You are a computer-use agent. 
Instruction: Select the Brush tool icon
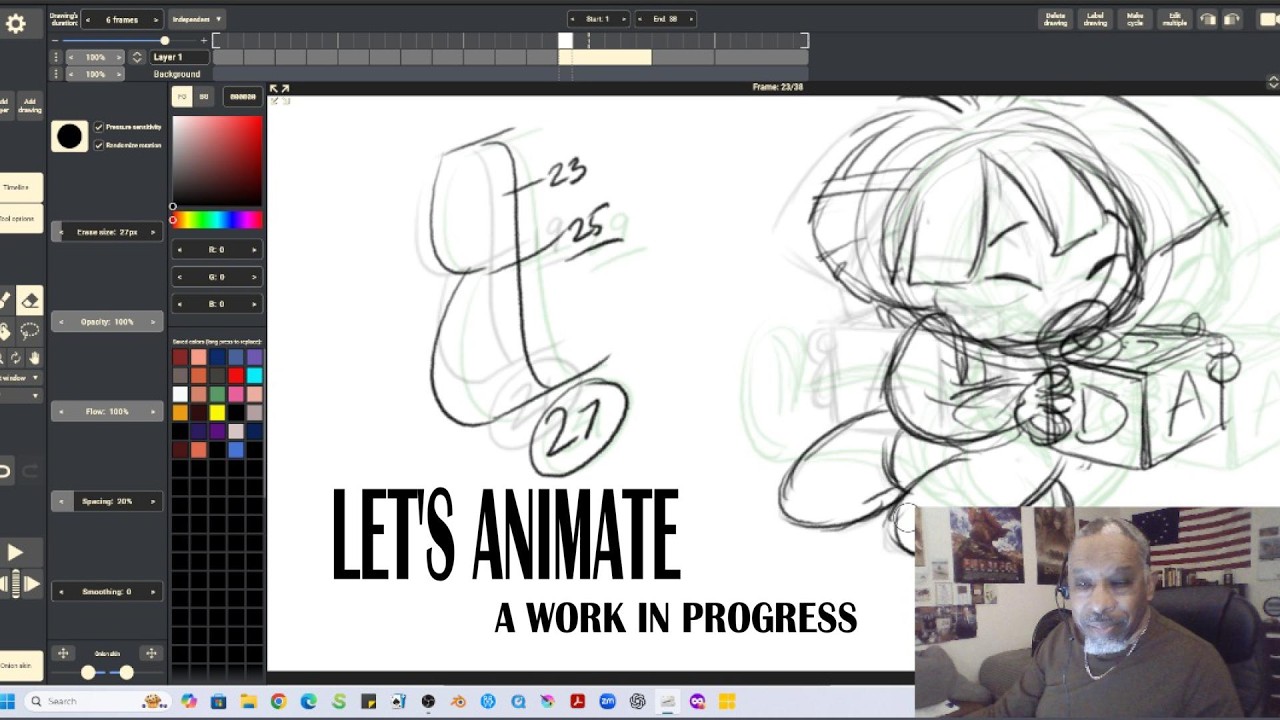[x=5, y=300]
